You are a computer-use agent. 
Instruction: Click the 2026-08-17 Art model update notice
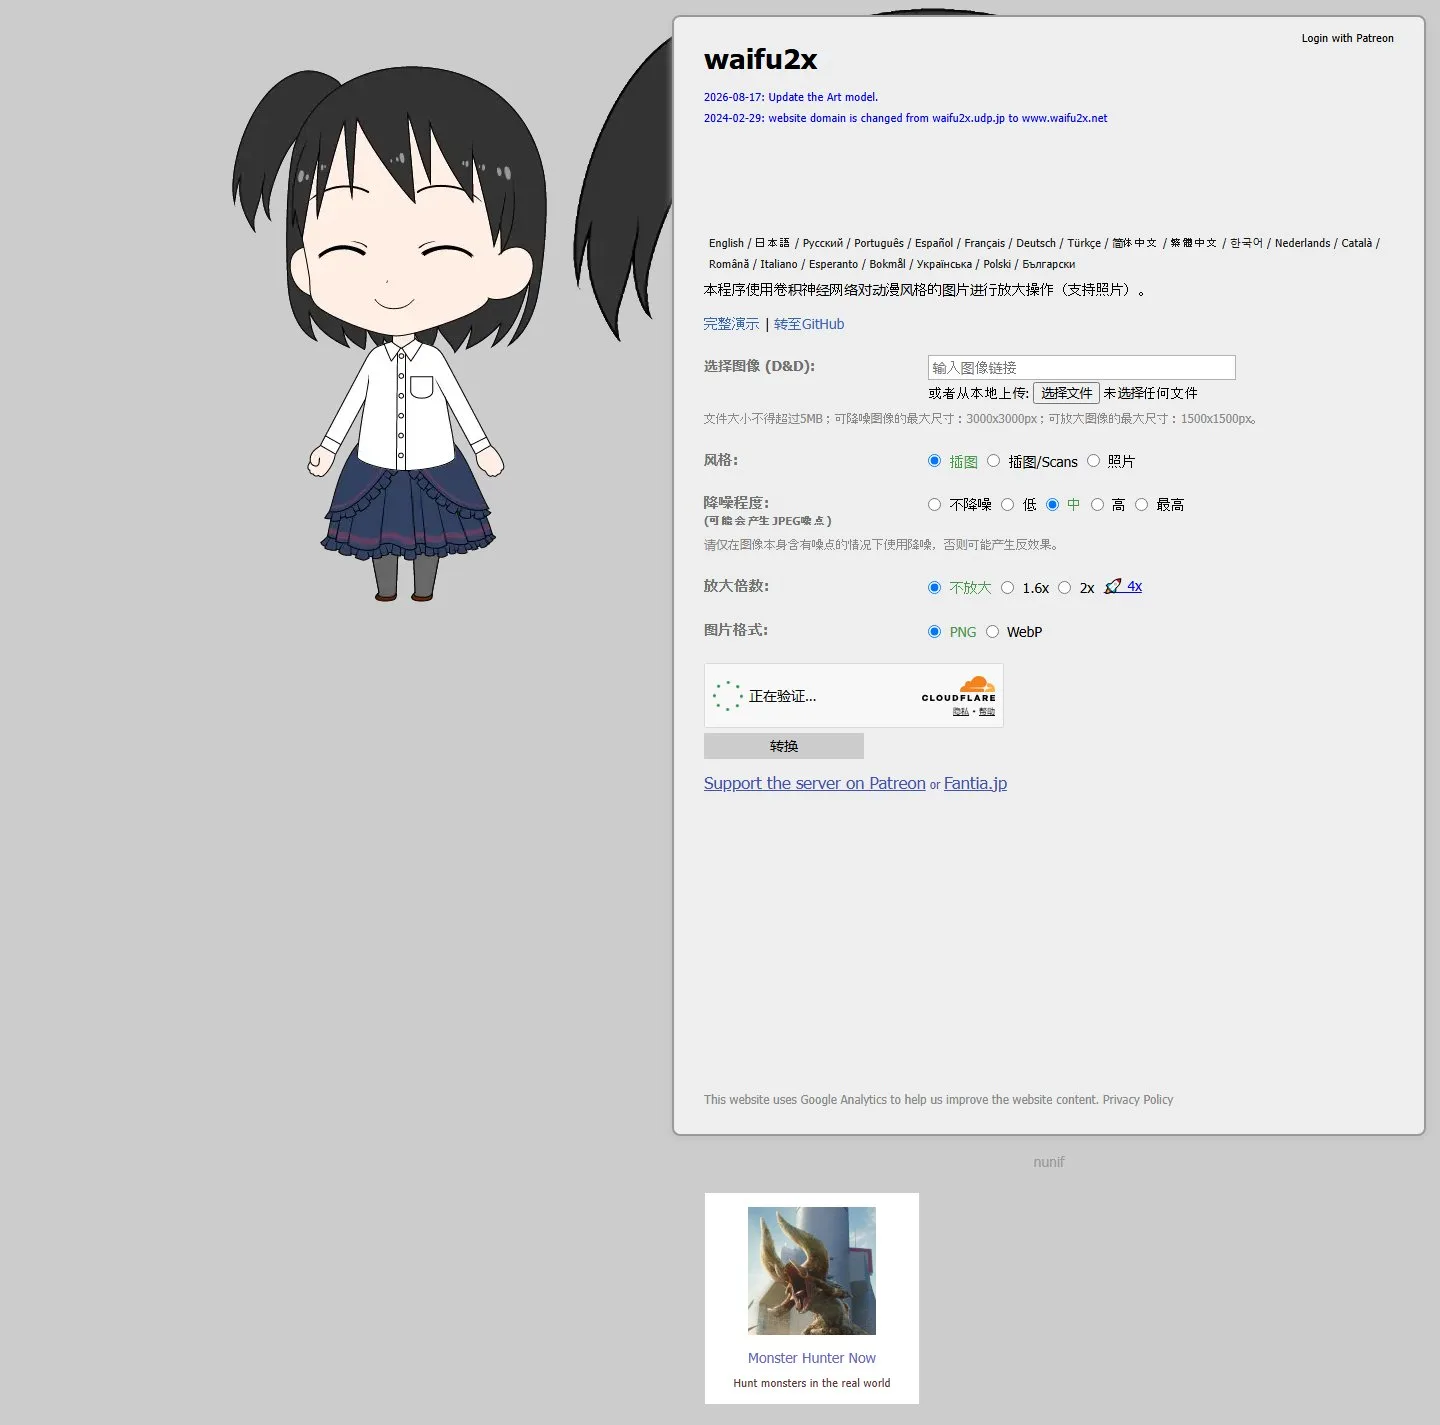pos(791,97)
